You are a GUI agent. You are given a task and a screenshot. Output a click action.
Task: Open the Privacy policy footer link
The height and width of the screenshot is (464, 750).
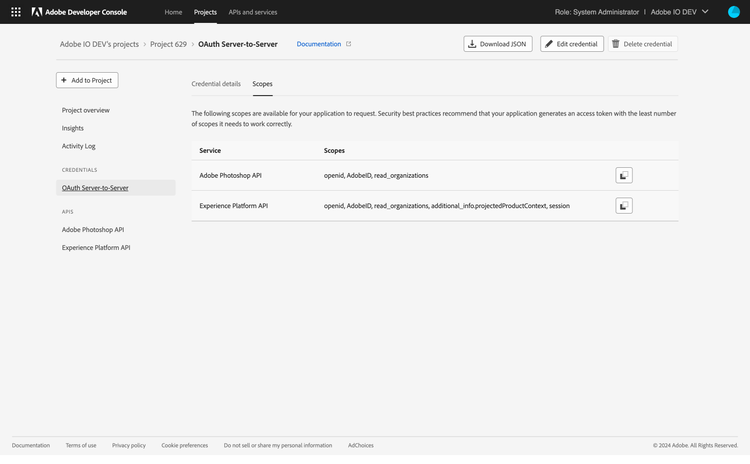click(129, 445)
